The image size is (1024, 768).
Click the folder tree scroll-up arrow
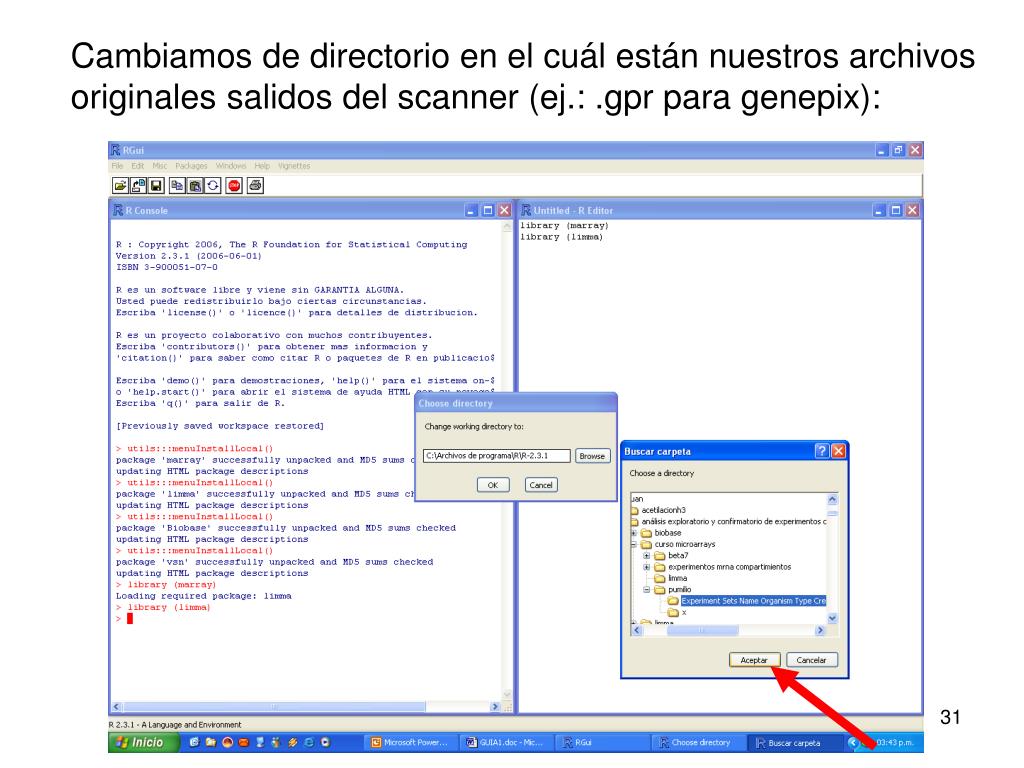(832, 500)
